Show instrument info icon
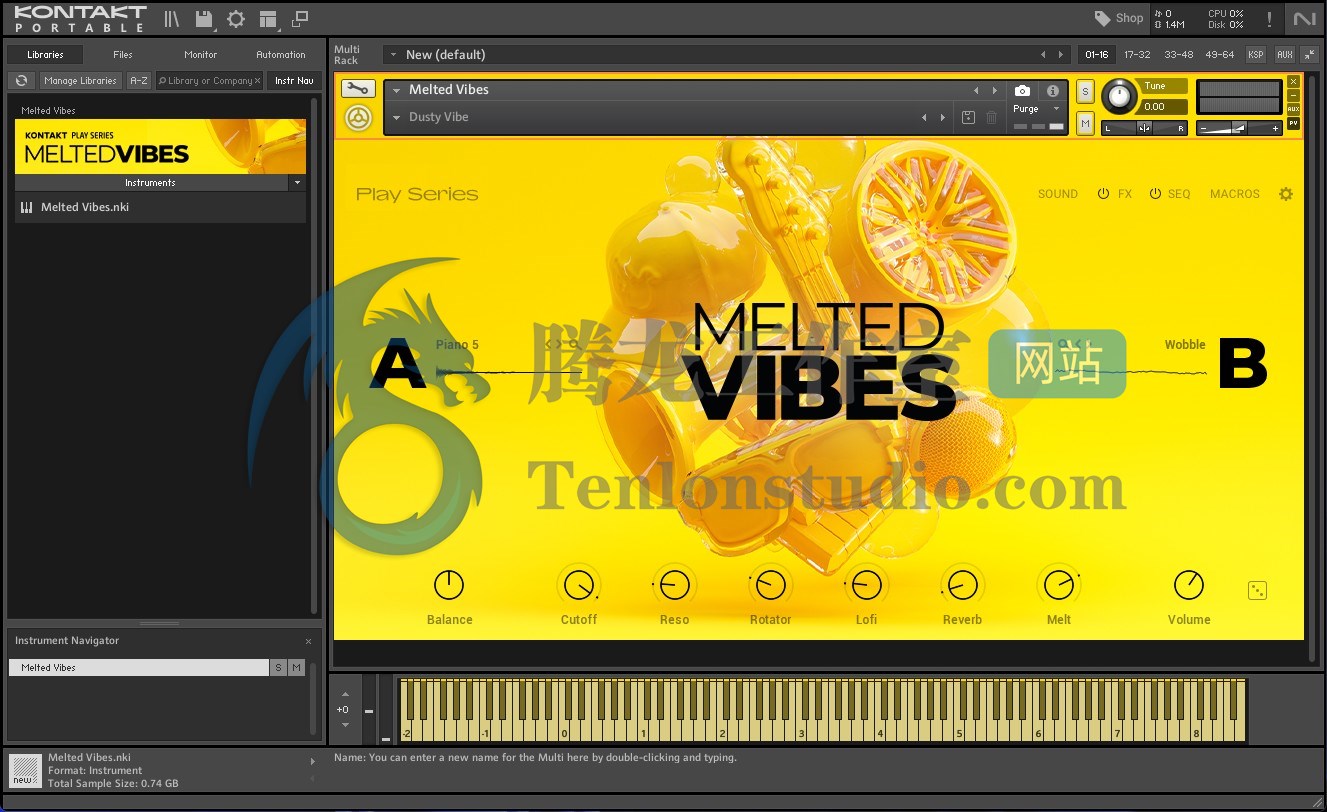 tap(1052, 90)
